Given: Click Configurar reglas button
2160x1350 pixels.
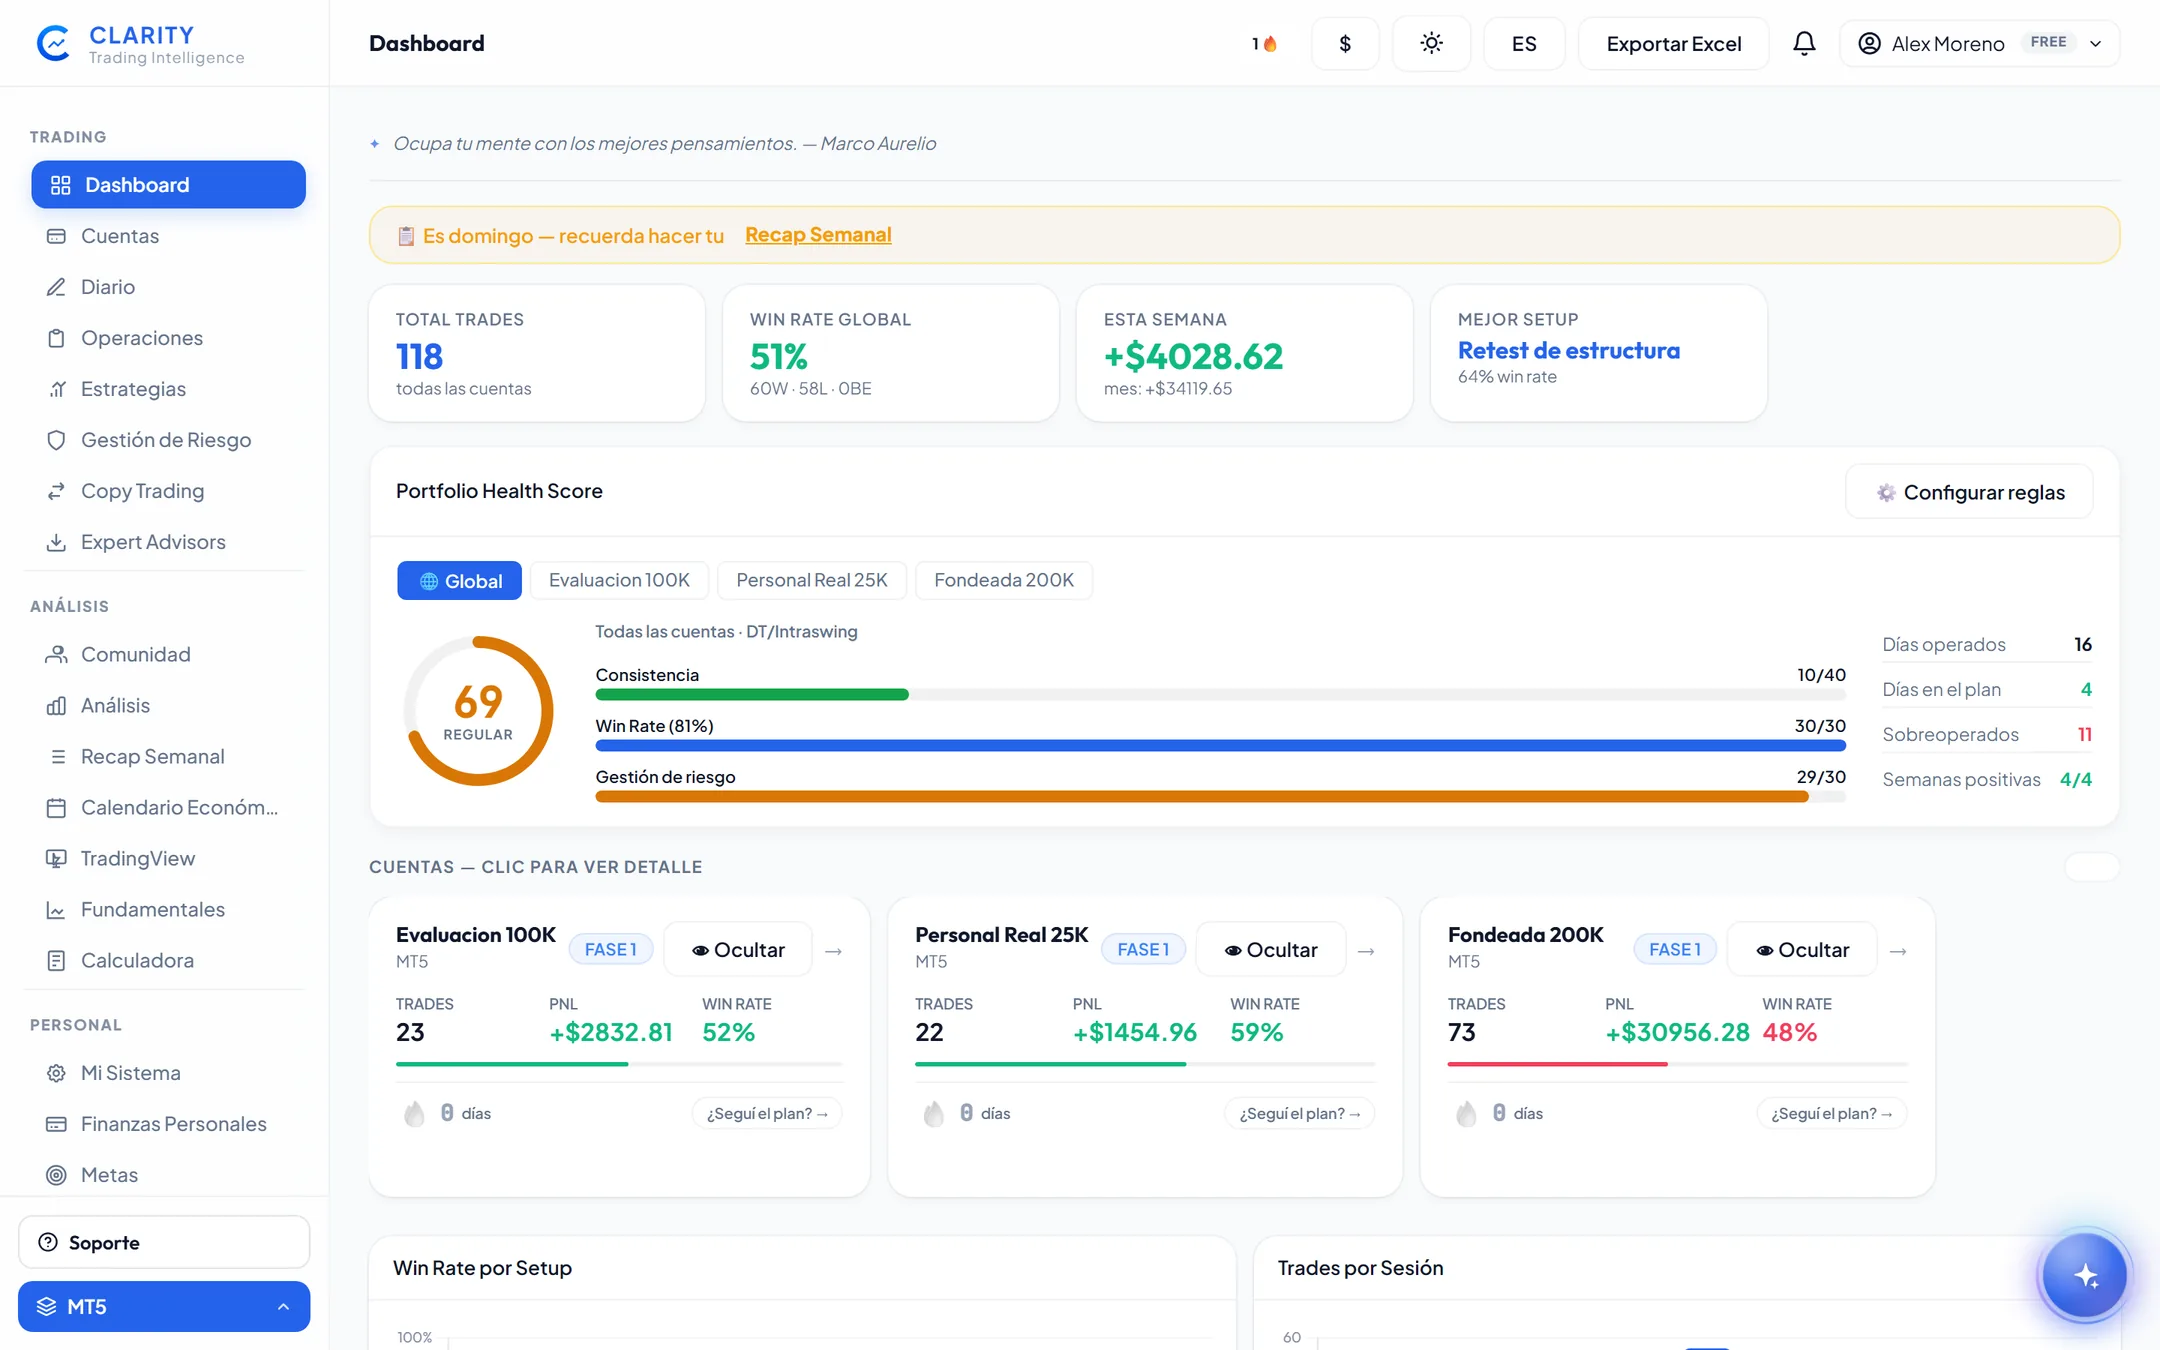Looking at the screenshot, I should (x=1969, y=492).
